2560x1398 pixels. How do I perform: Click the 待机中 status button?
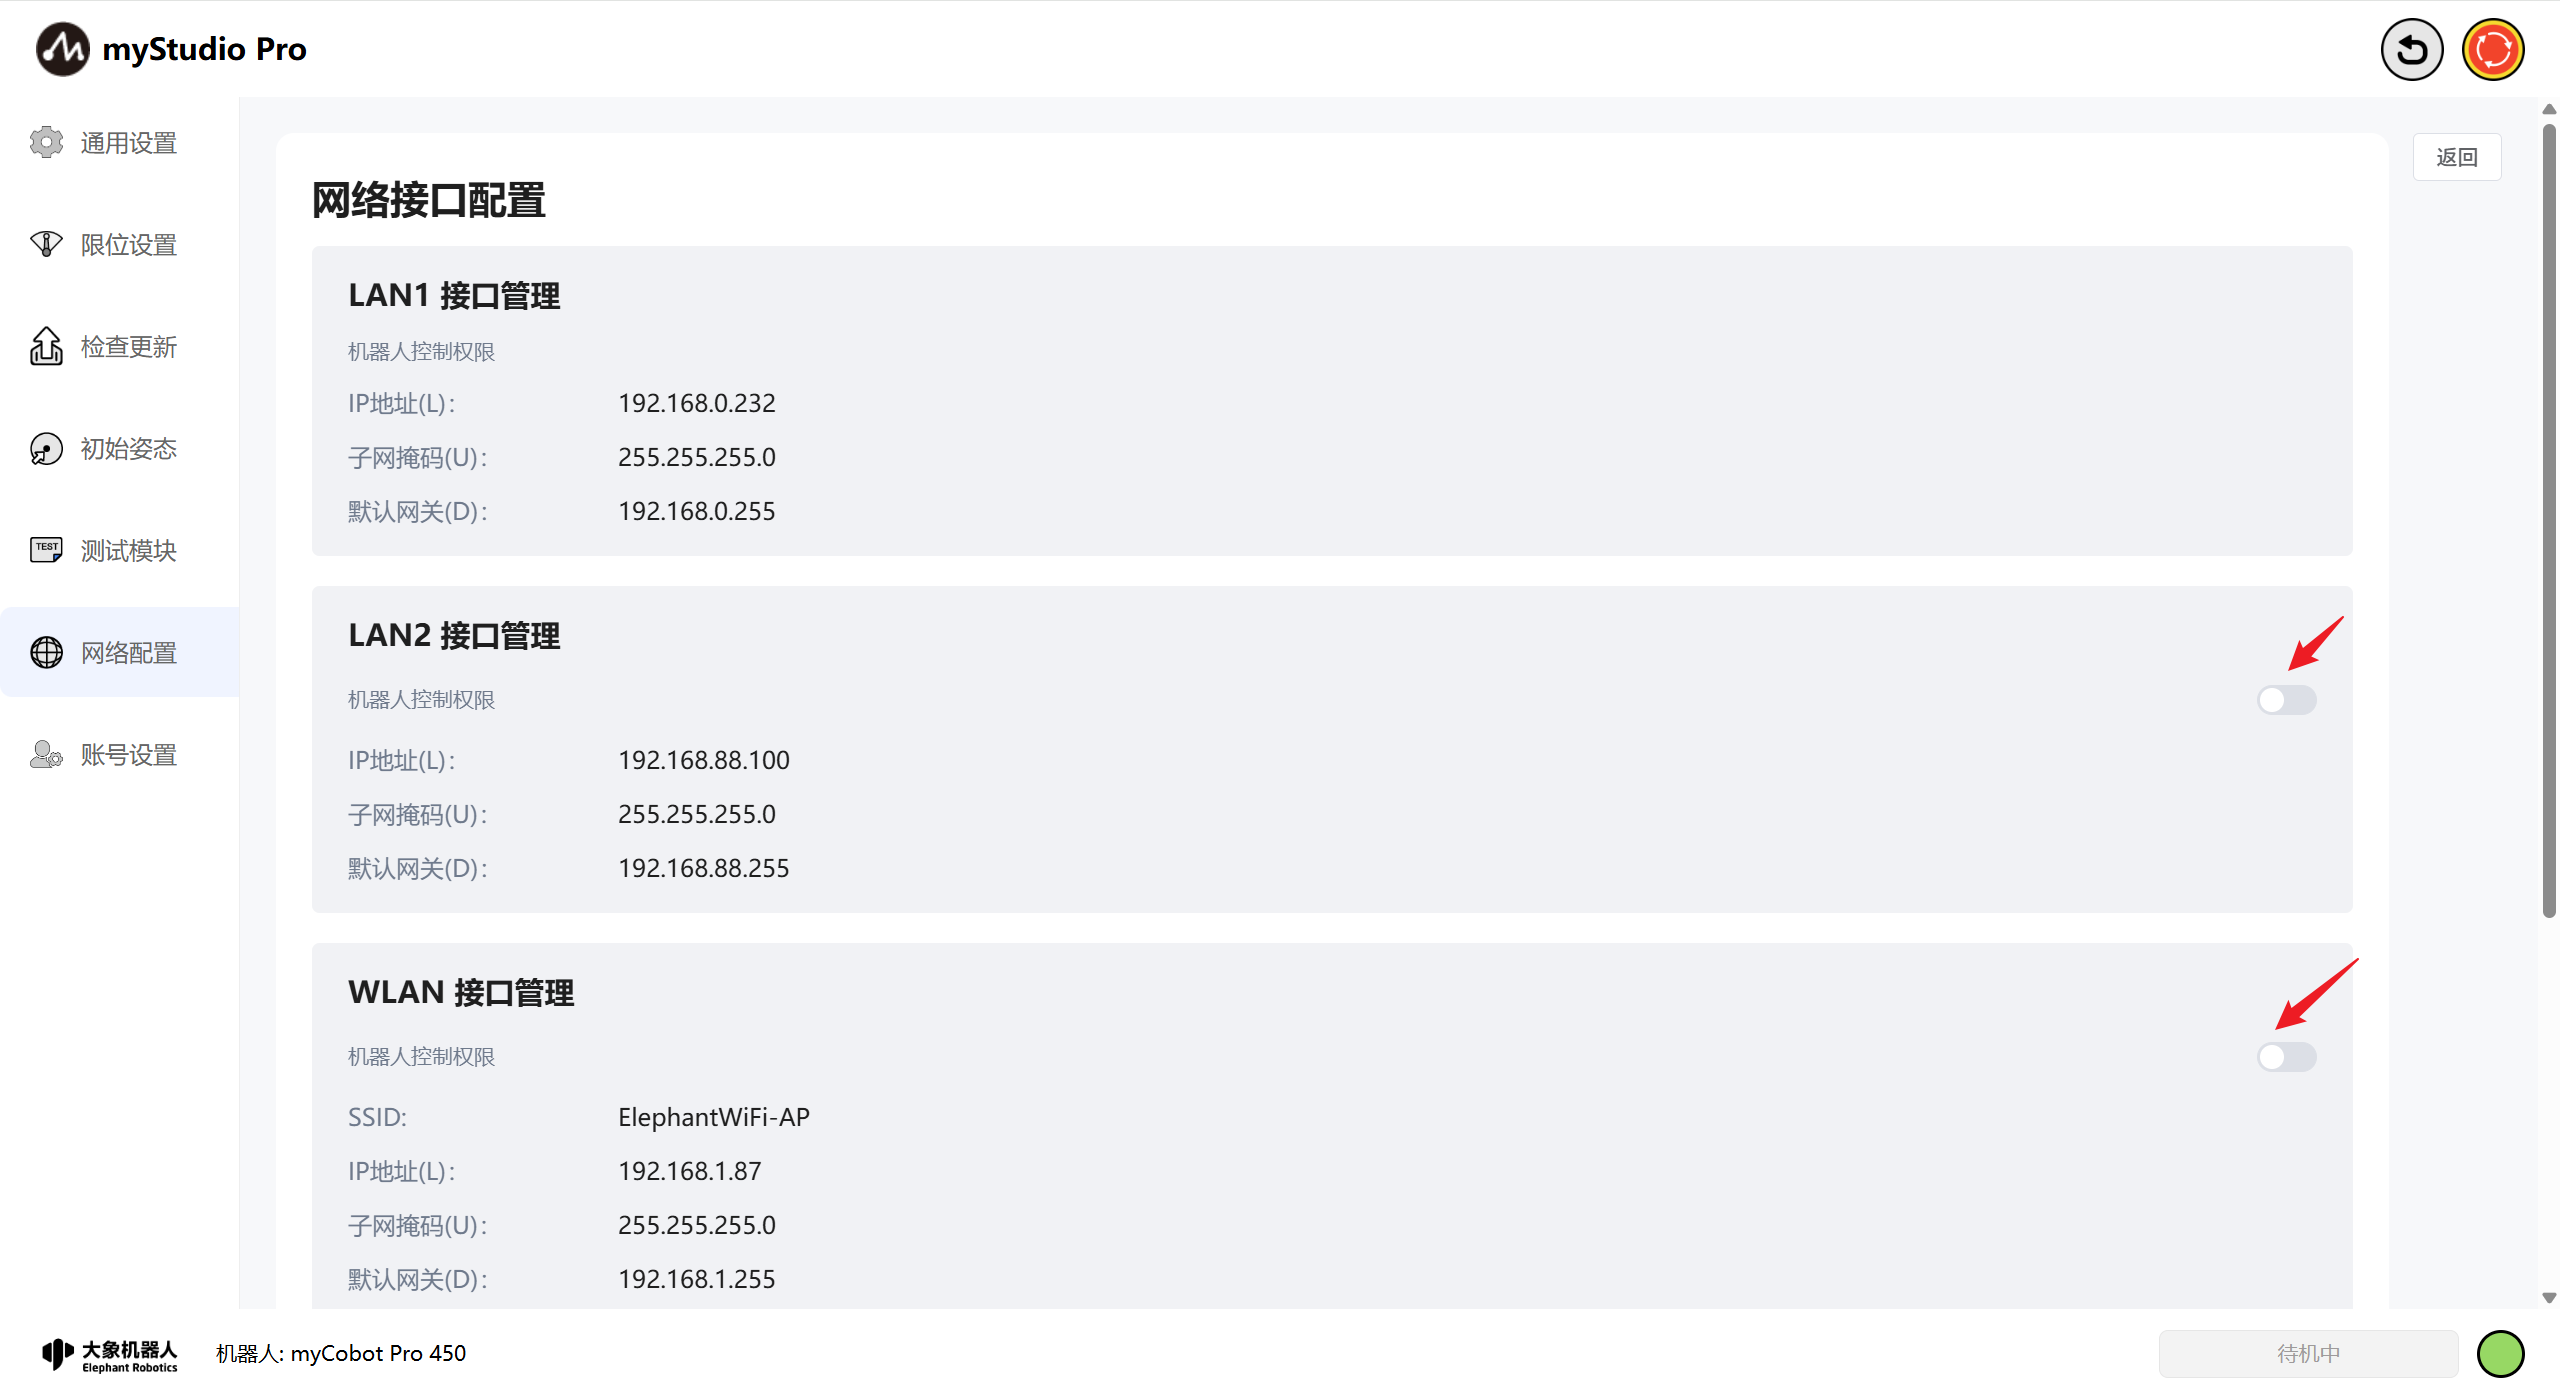(2308, 1354)
